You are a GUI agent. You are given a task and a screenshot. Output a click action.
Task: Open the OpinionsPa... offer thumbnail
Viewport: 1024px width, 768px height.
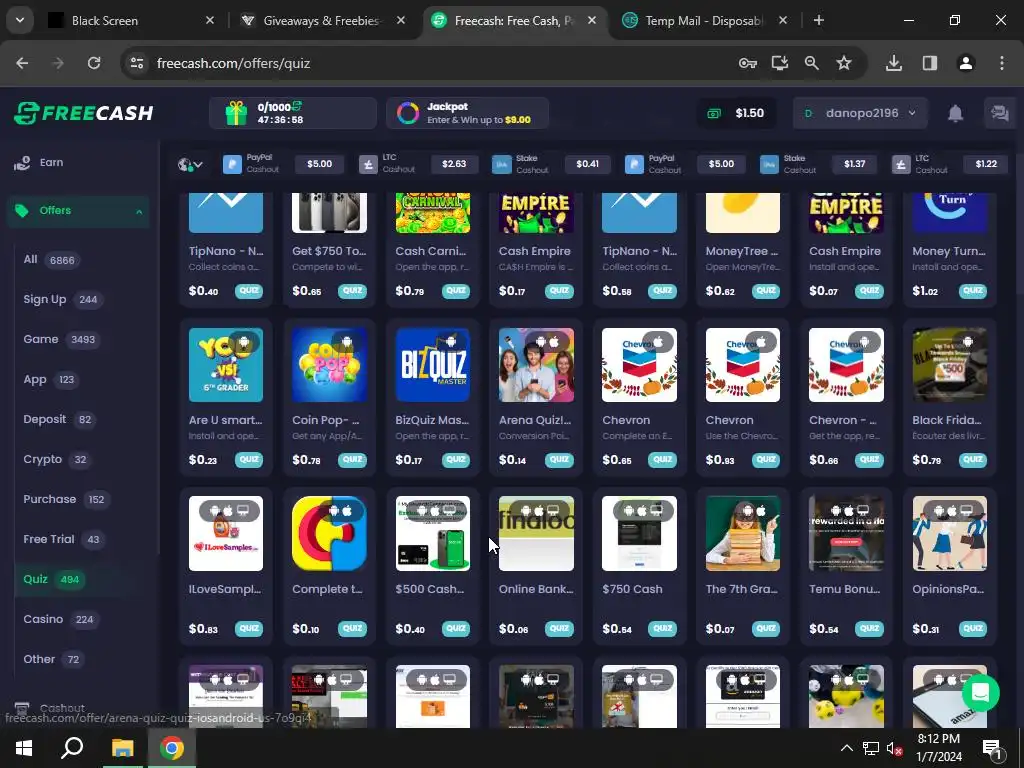click(950, 534)
